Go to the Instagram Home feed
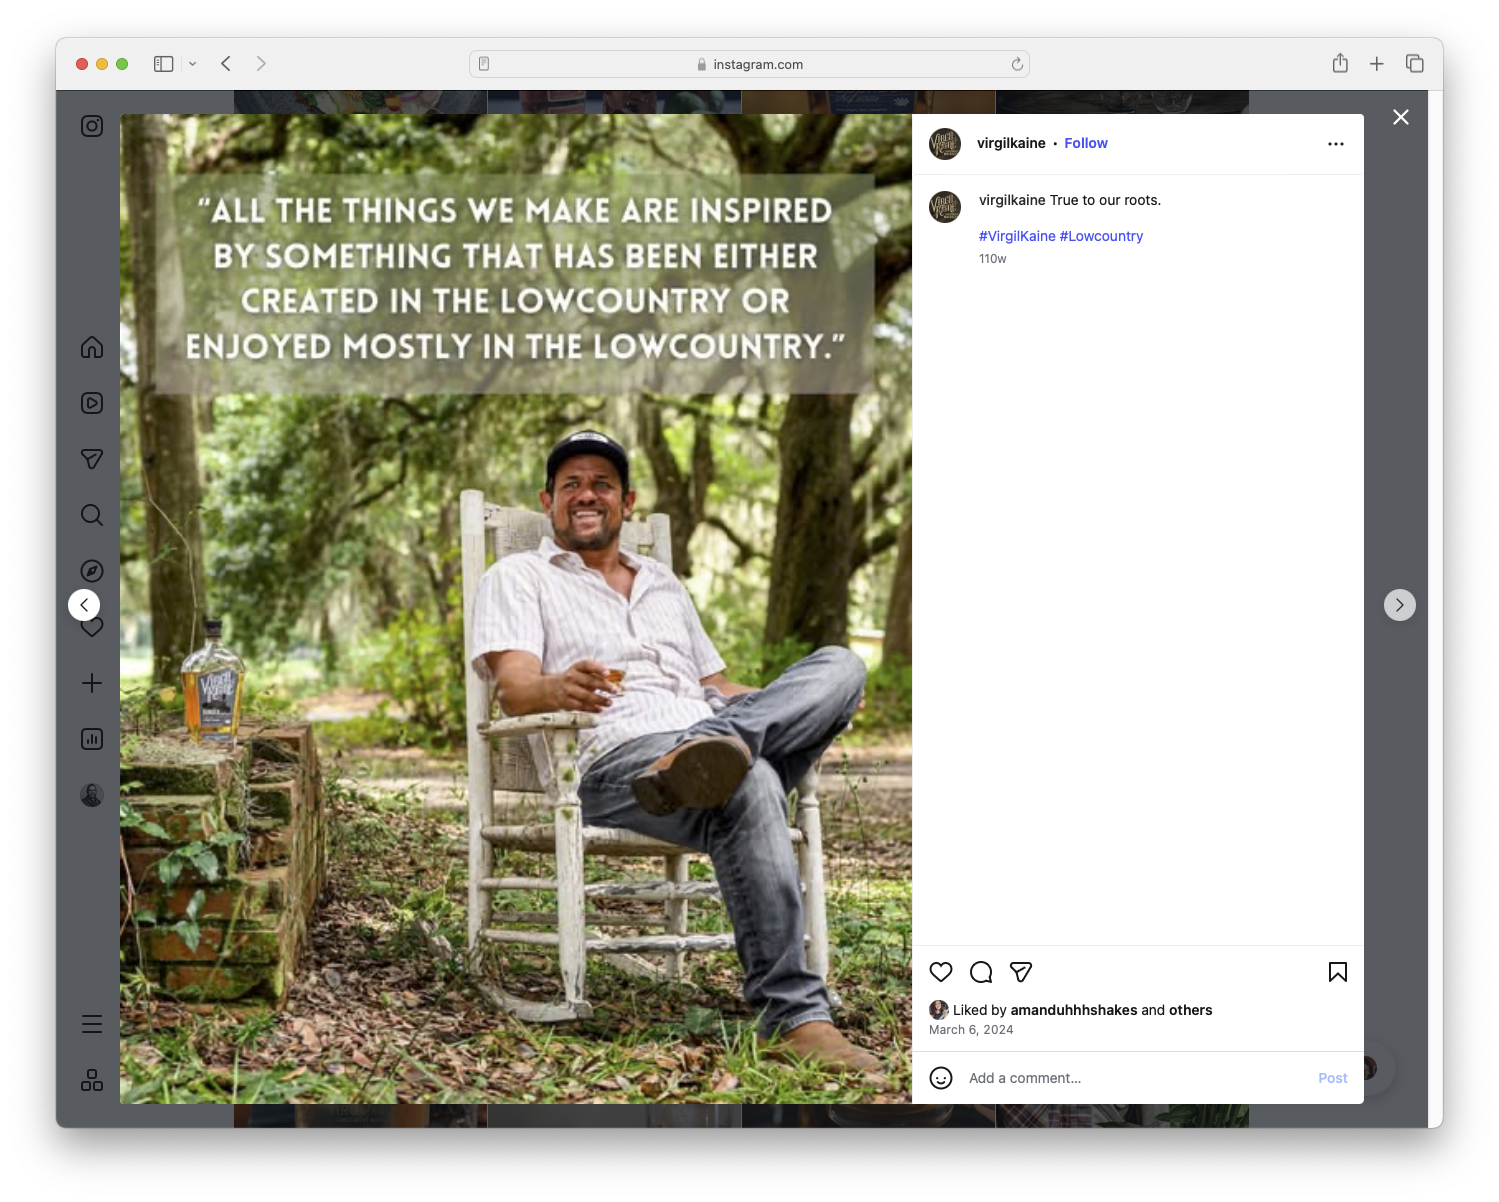This screenshot has width=1499, height=1202. 91,347
